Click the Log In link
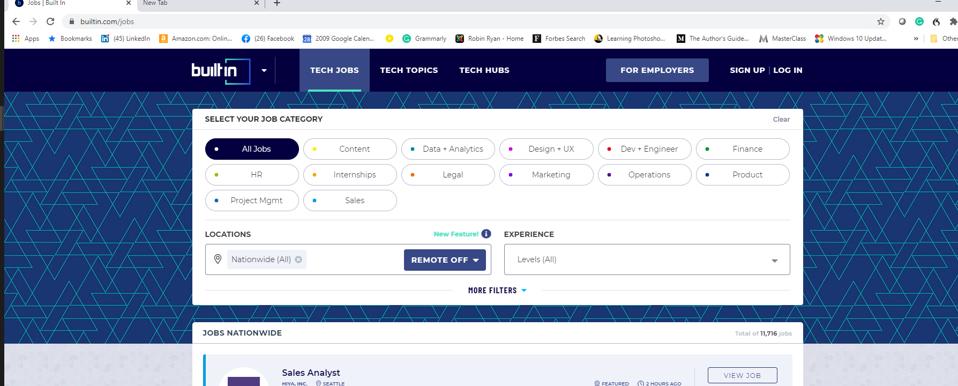The image size is (958, 386). coord(788,70)
